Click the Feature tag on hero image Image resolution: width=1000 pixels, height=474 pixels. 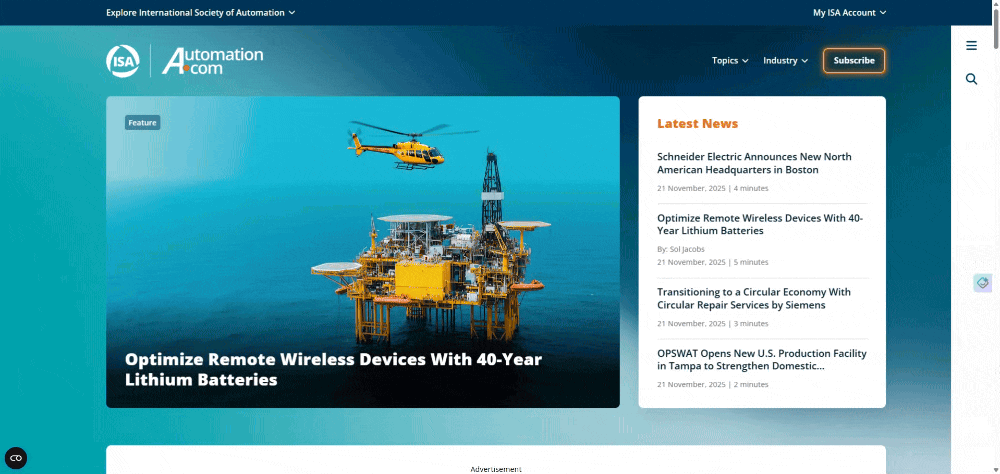(142, 123)
